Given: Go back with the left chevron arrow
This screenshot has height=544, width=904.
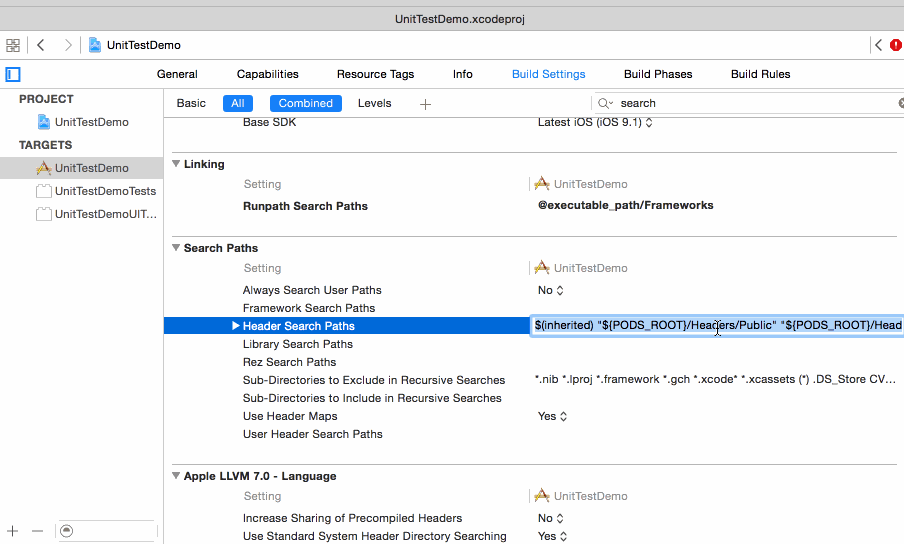Looking at the screenshot, I should point(41,45).
